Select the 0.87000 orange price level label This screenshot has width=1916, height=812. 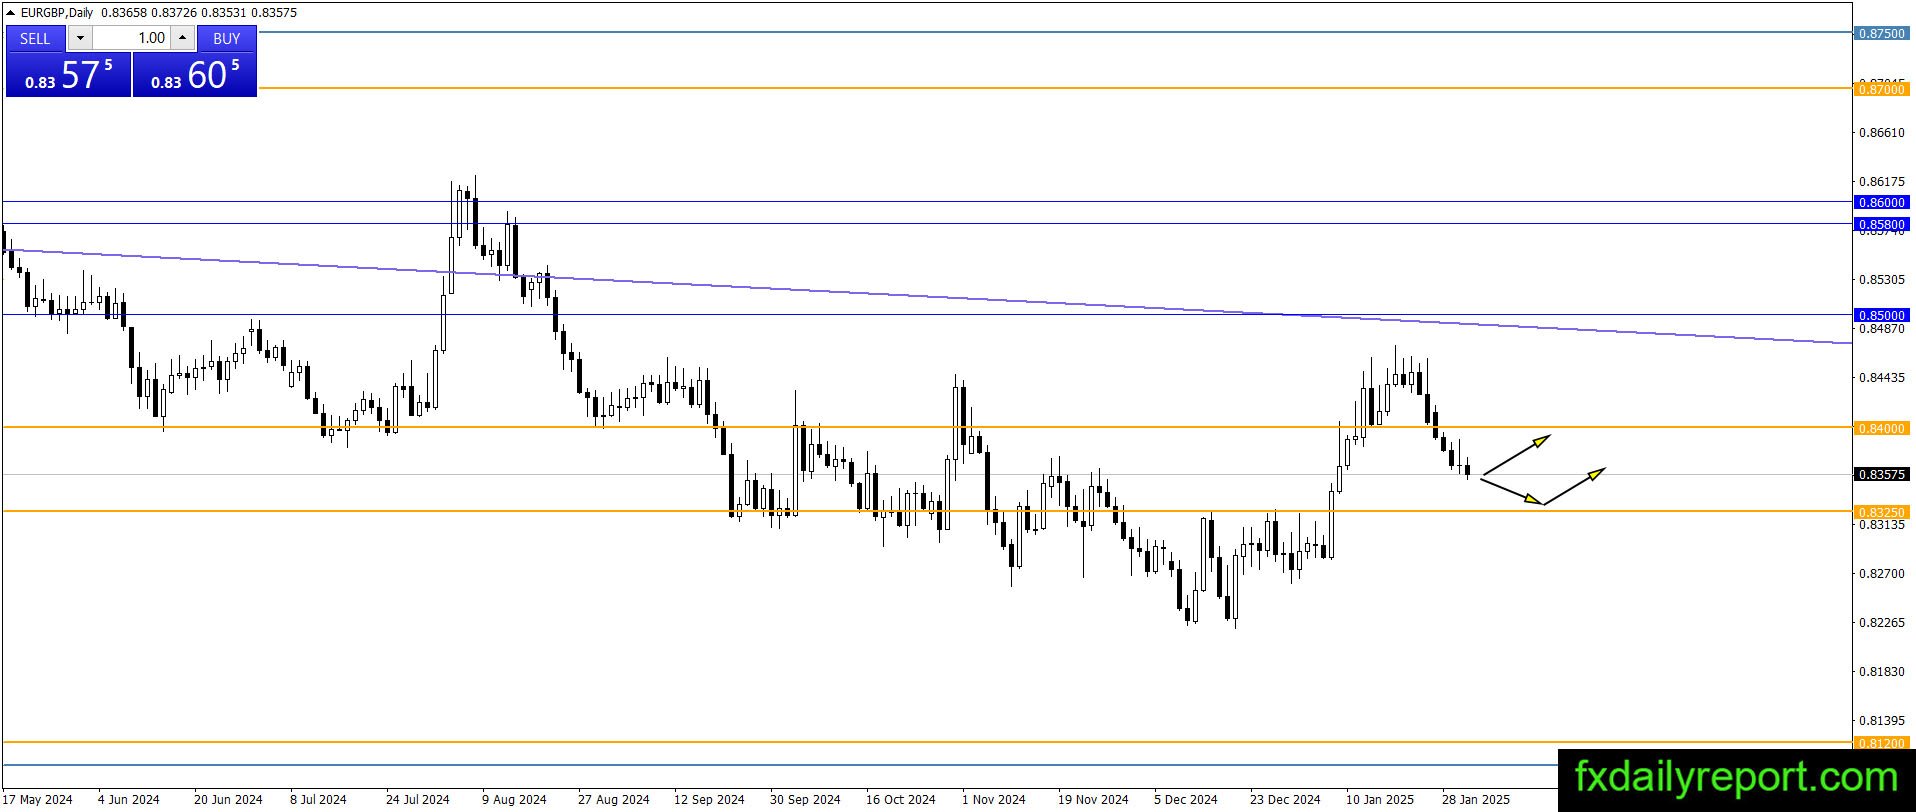[x=1881, y=89]
